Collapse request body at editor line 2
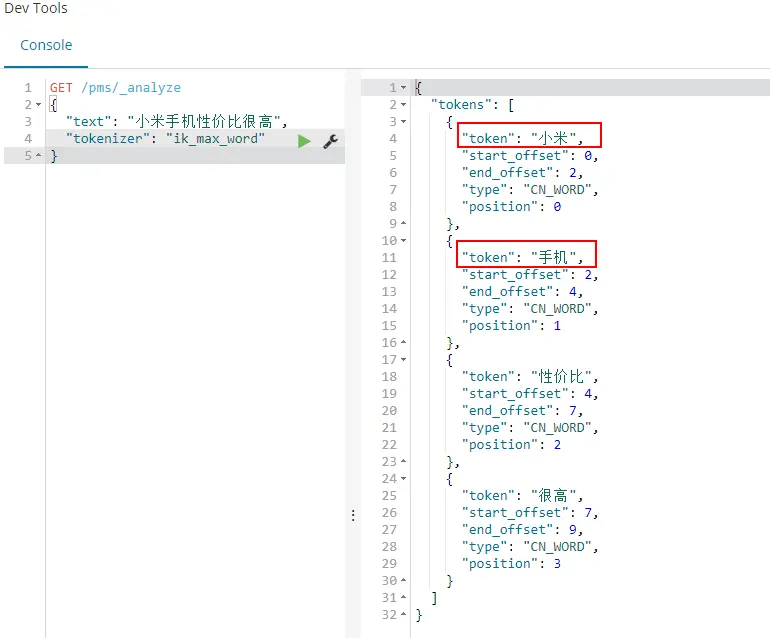770x638 pixels. pyautogui.click(x=38, y=105)
